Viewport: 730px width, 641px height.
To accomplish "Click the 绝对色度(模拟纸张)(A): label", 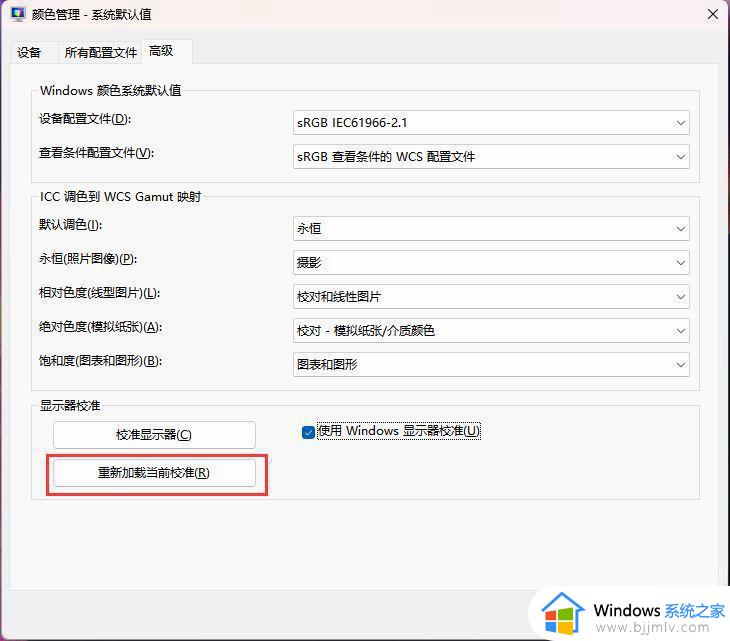I will (101, 327).
